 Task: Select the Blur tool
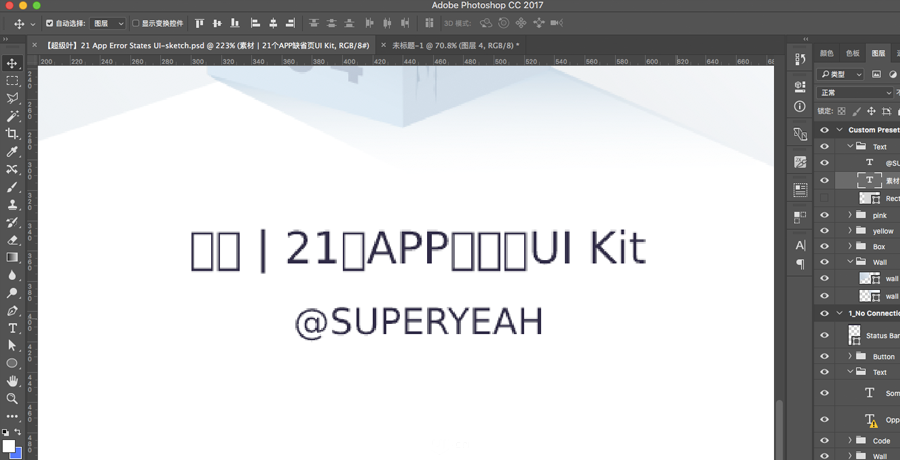pyautogui.click(x=11, y=275)
